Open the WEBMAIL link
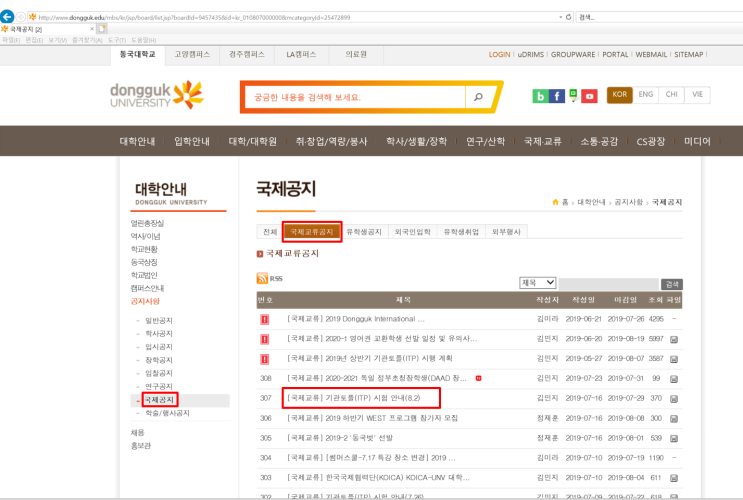 click(x=651, y=55)
